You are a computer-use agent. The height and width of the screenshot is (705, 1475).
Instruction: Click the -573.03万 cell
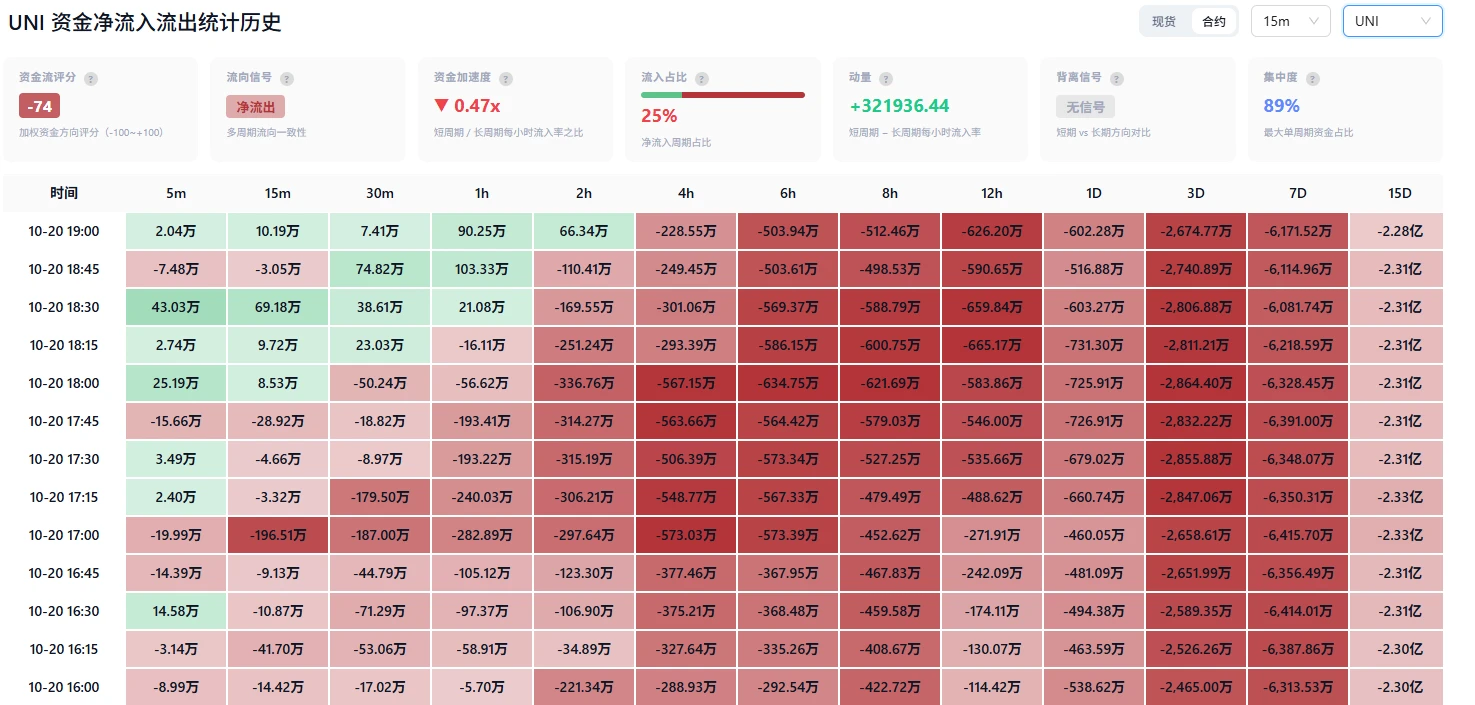tap(686, 535)
